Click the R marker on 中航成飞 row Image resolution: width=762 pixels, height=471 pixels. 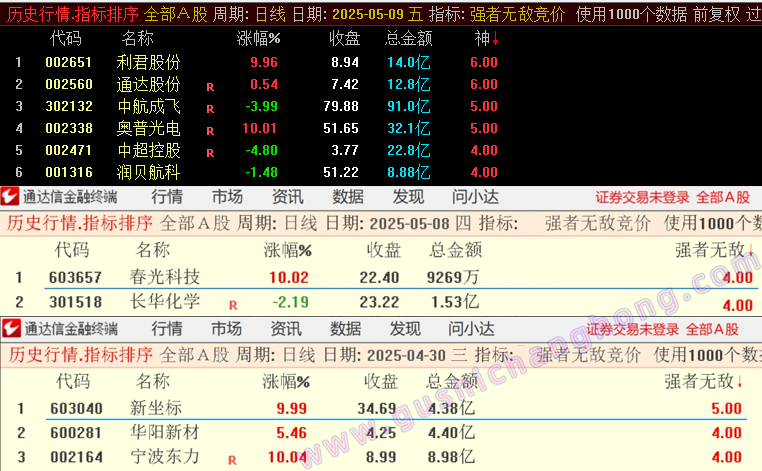point(210,109)
